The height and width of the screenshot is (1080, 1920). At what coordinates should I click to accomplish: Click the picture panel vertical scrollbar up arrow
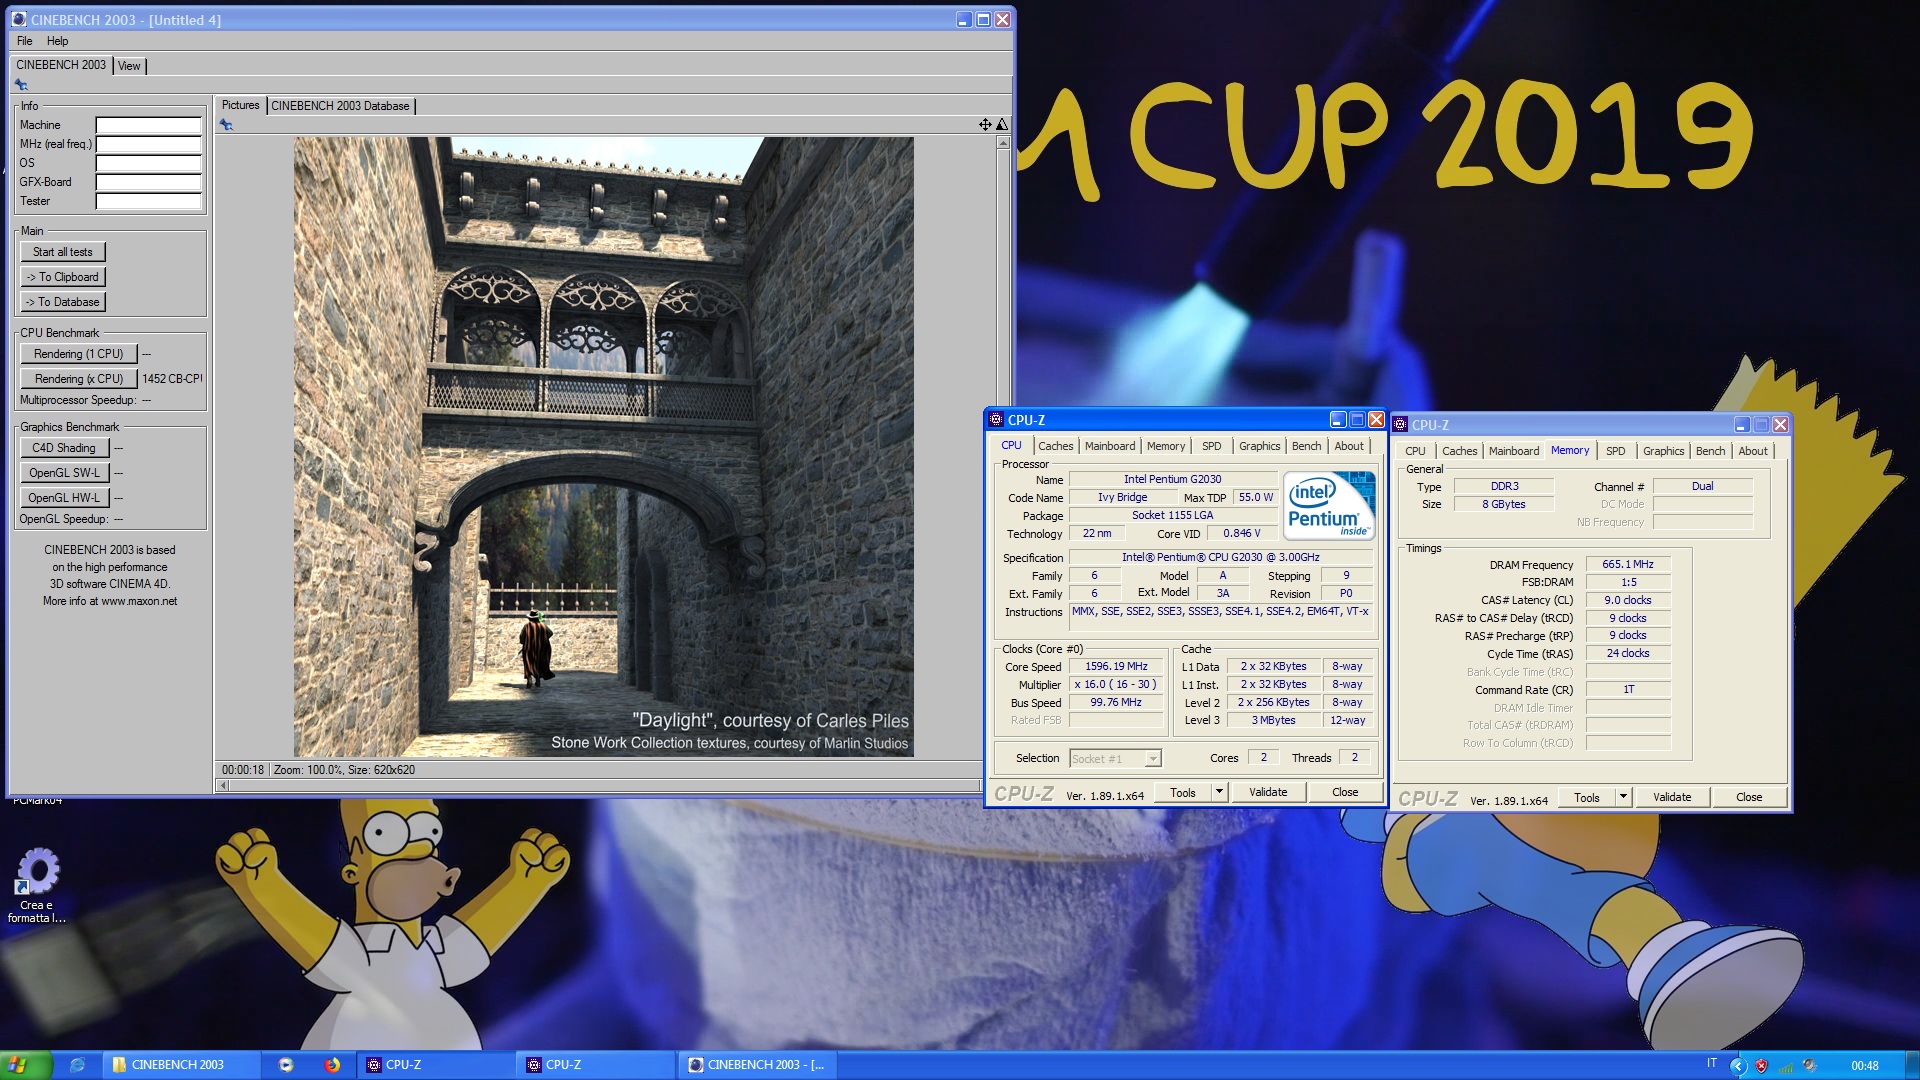point(1003,143)
